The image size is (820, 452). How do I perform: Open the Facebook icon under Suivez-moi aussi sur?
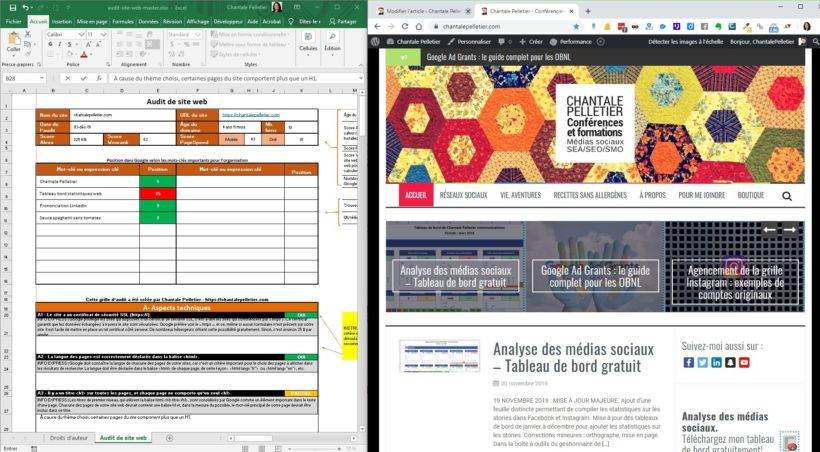(x=689, y=362)
